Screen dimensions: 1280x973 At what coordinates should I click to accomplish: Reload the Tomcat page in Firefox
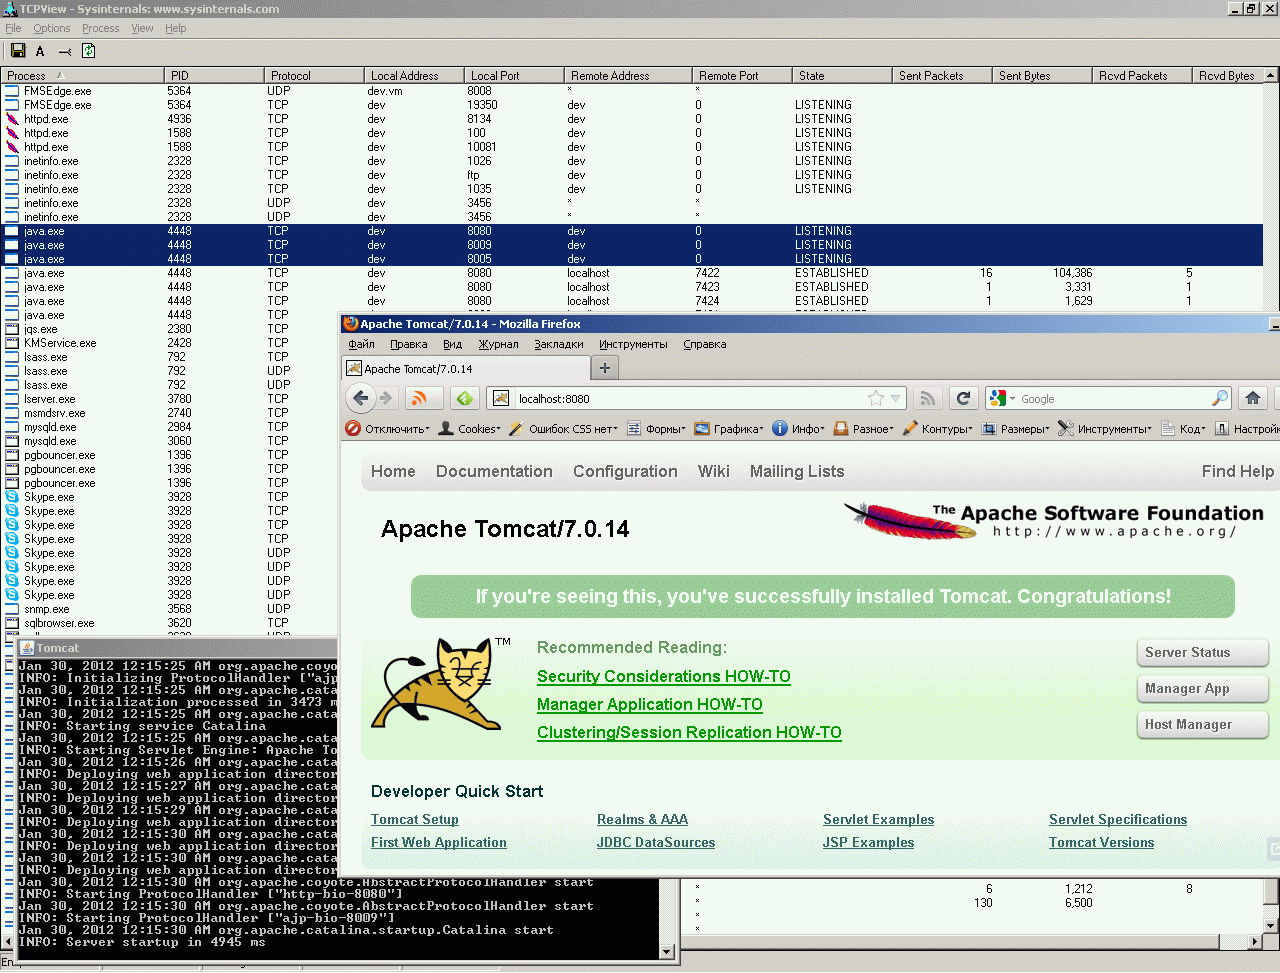pyautogui.click(x=963, y=398)
